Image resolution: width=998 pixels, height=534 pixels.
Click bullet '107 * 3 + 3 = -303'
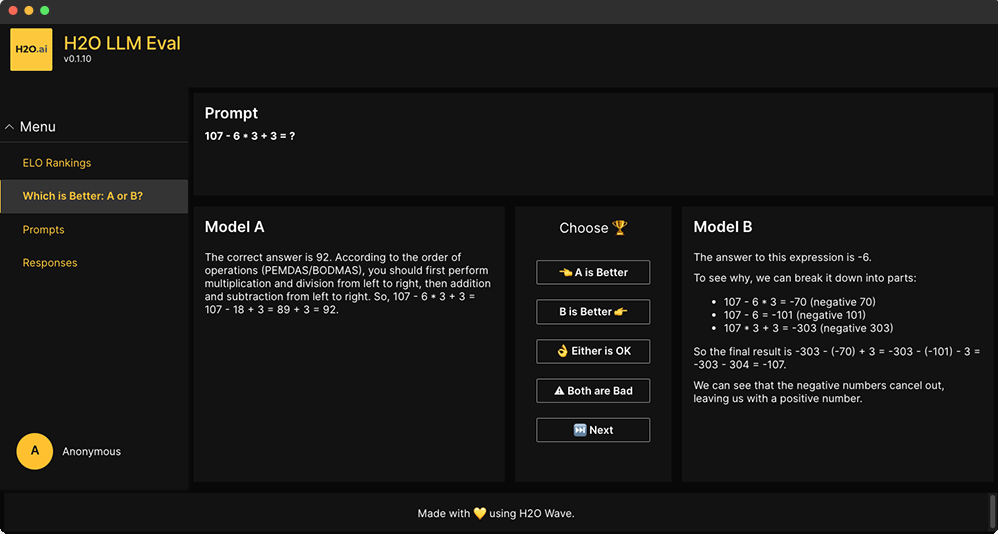click(x=808, y=328)
